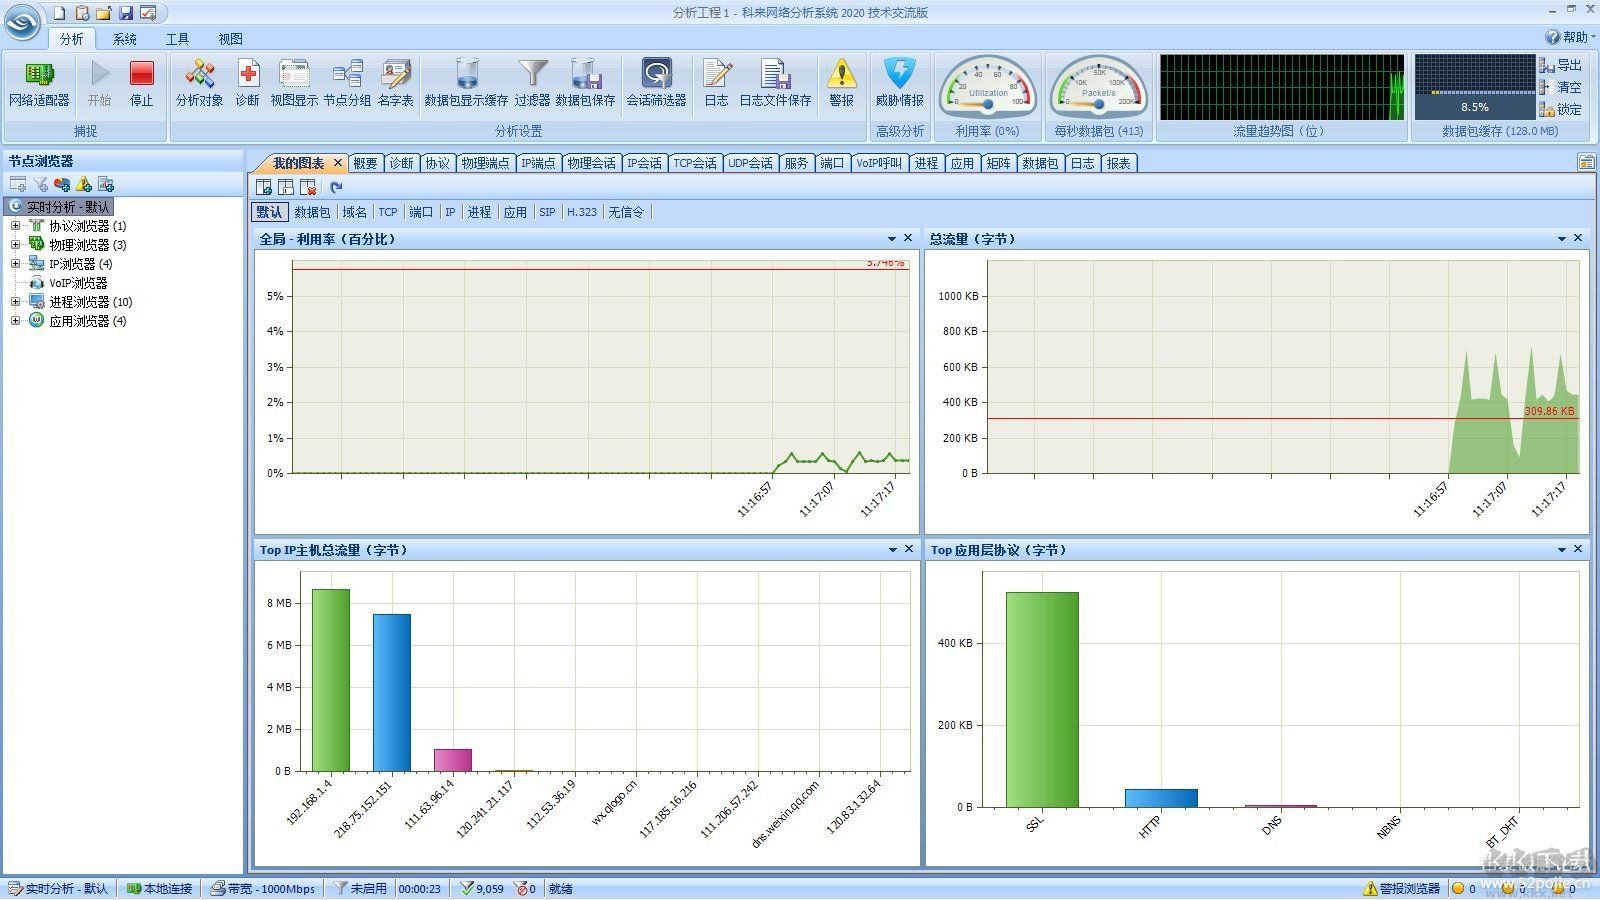1600x900 pixels.
Task: Click the 锁定 lock buffer button
Action: click(1561, 109)
